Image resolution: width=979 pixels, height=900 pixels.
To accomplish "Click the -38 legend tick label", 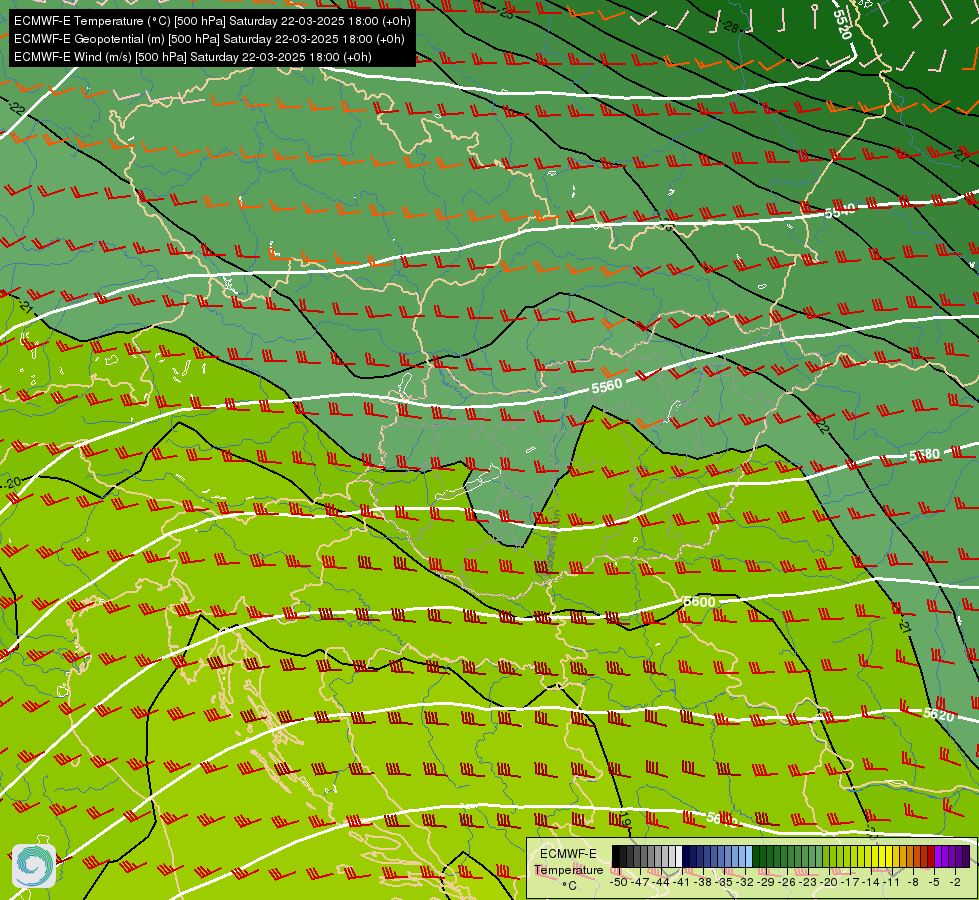I will tap(704, 882).
